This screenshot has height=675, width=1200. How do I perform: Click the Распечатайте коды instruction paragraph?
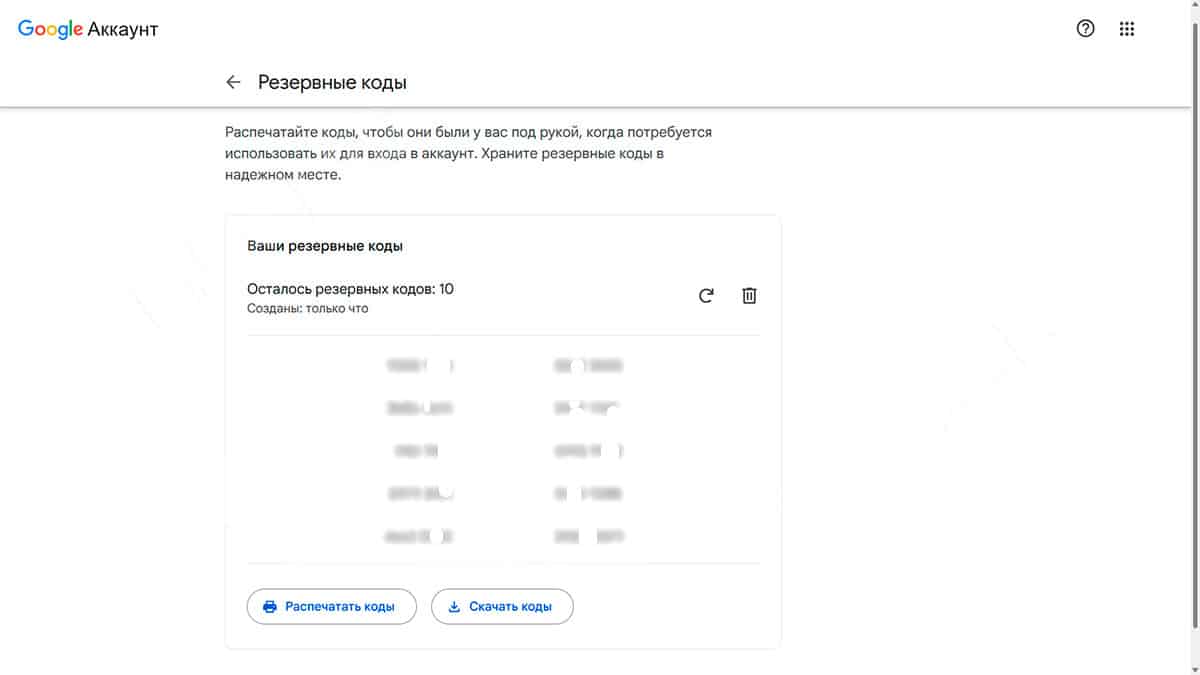click(x=468, y=153)
